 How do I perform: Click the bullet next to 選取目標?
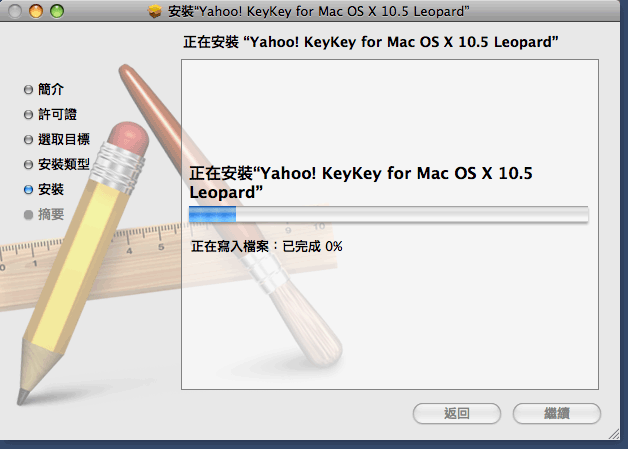tap(28, 139)
